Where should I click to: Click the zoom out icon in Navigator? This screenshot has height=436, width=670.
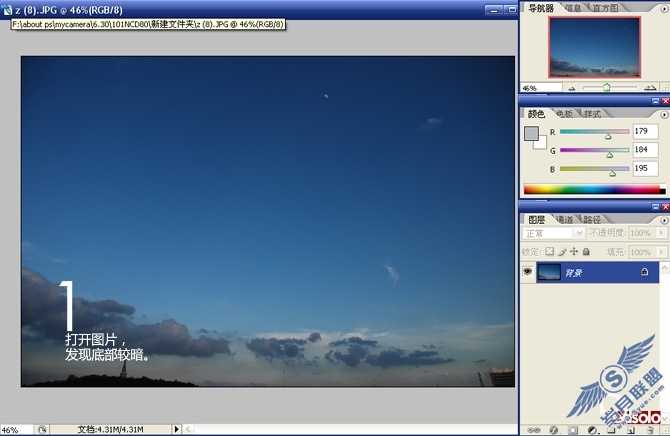pos(571,88)
